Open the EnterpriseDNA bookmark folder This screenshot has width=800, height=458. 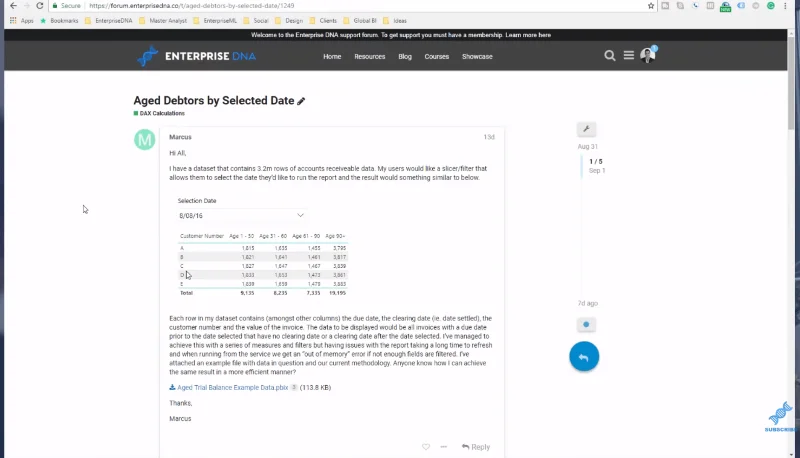coord(109,21)
